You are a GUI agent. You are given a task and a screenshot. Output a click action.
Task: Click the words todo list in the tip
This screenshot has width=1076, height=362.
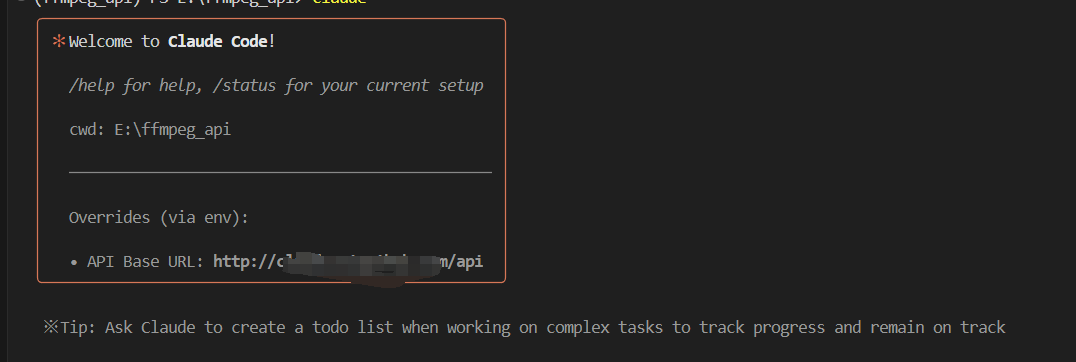coord(353,328)
